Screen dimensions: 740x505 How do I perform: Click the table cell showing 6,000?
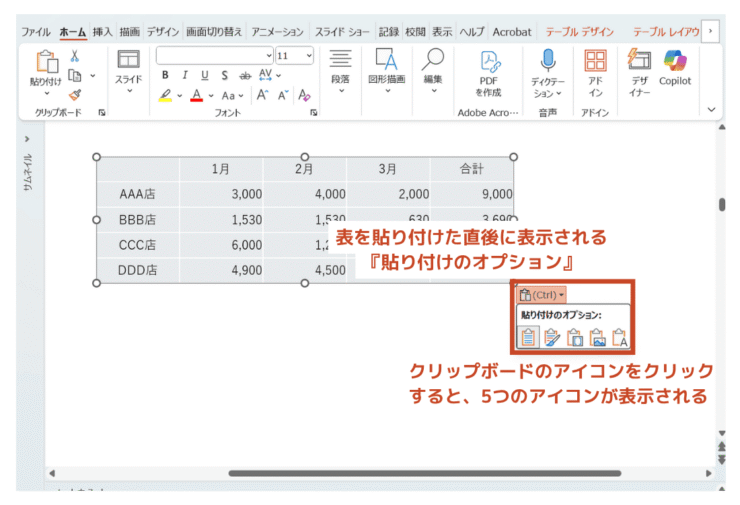221,244
